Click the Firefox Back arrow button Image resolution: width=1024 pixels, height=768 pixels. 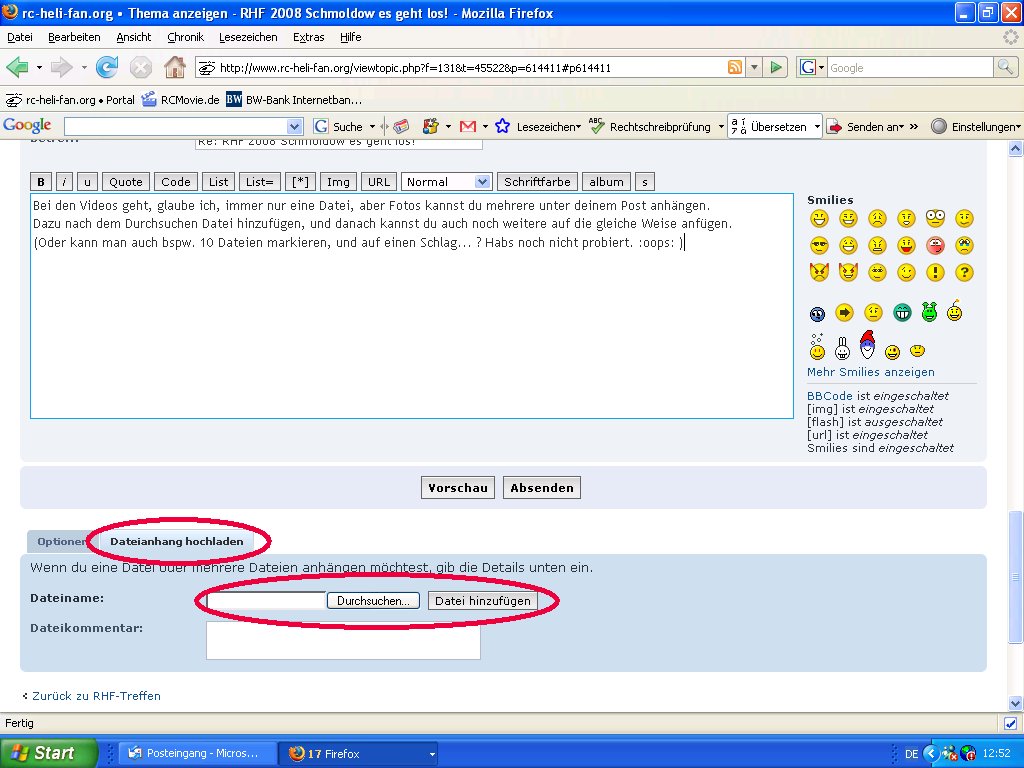point(18,67)
